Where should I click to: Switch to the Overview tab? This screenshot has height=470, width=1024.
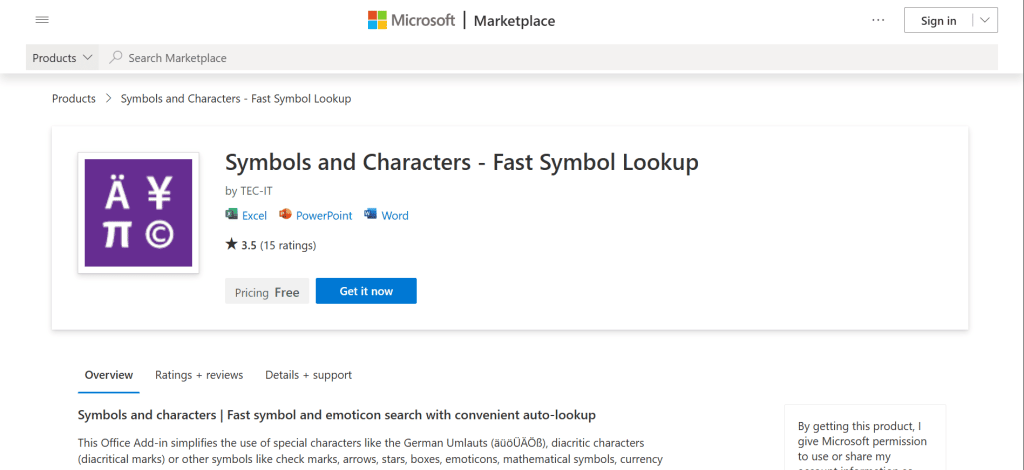pyautogui.click(x=109, y=375)
